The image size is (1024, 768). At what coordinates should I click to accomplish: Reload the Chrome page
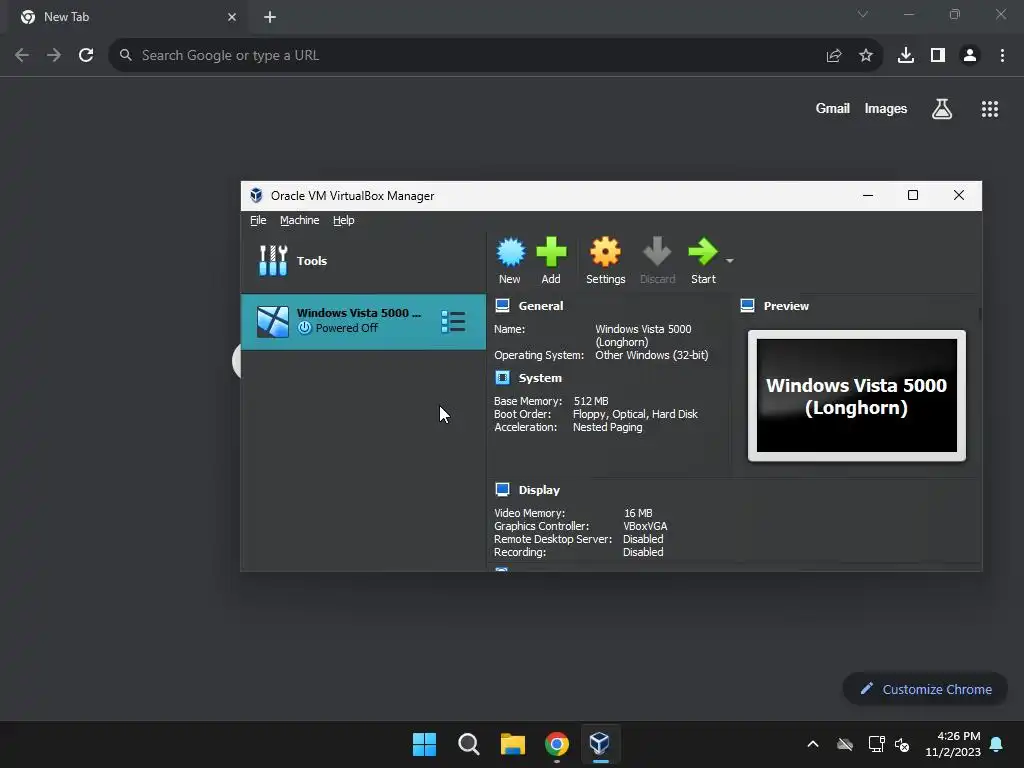pyautogui.click(x=86, y=55)
